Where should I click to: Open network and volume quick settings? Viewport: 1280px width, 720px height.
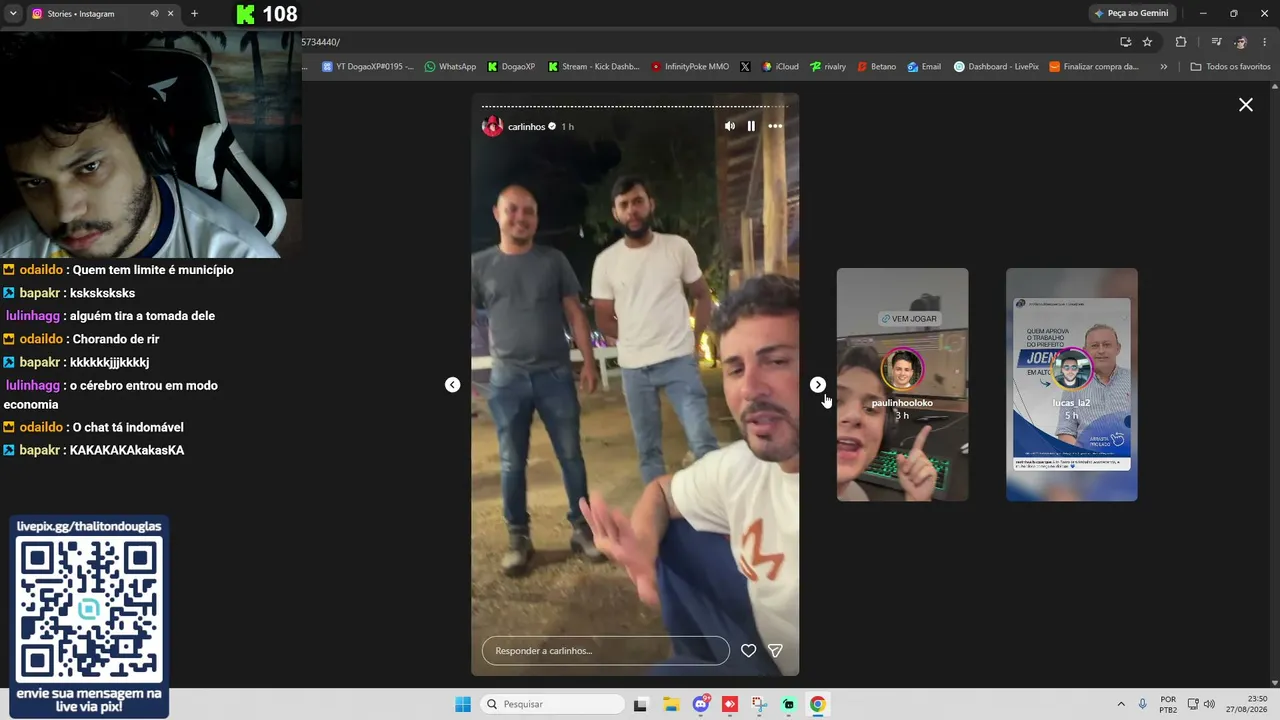pos(1201,704)
